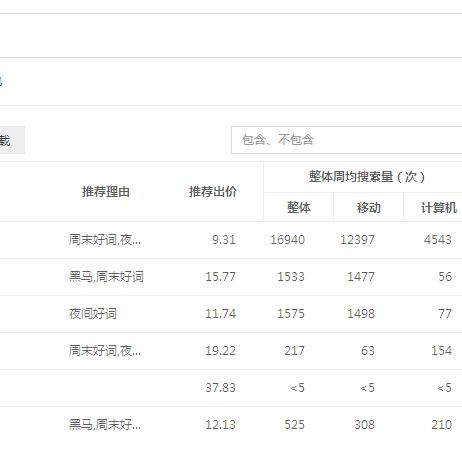Click the 12.13 recommended bid cell

[220, 425]
